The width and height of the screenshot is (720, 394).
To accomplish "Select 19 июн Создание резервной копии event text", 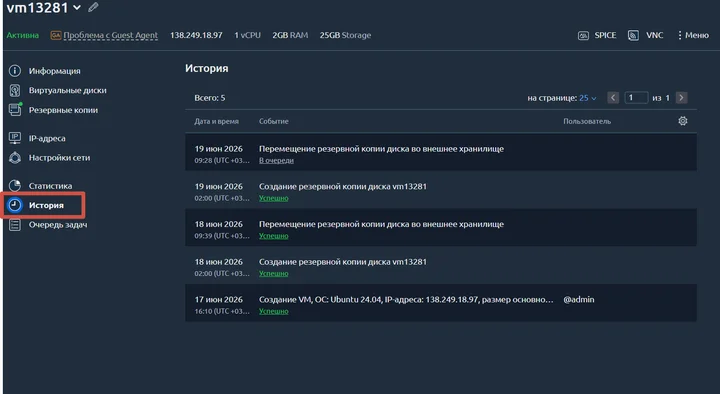I will click(x=343, y=186).
